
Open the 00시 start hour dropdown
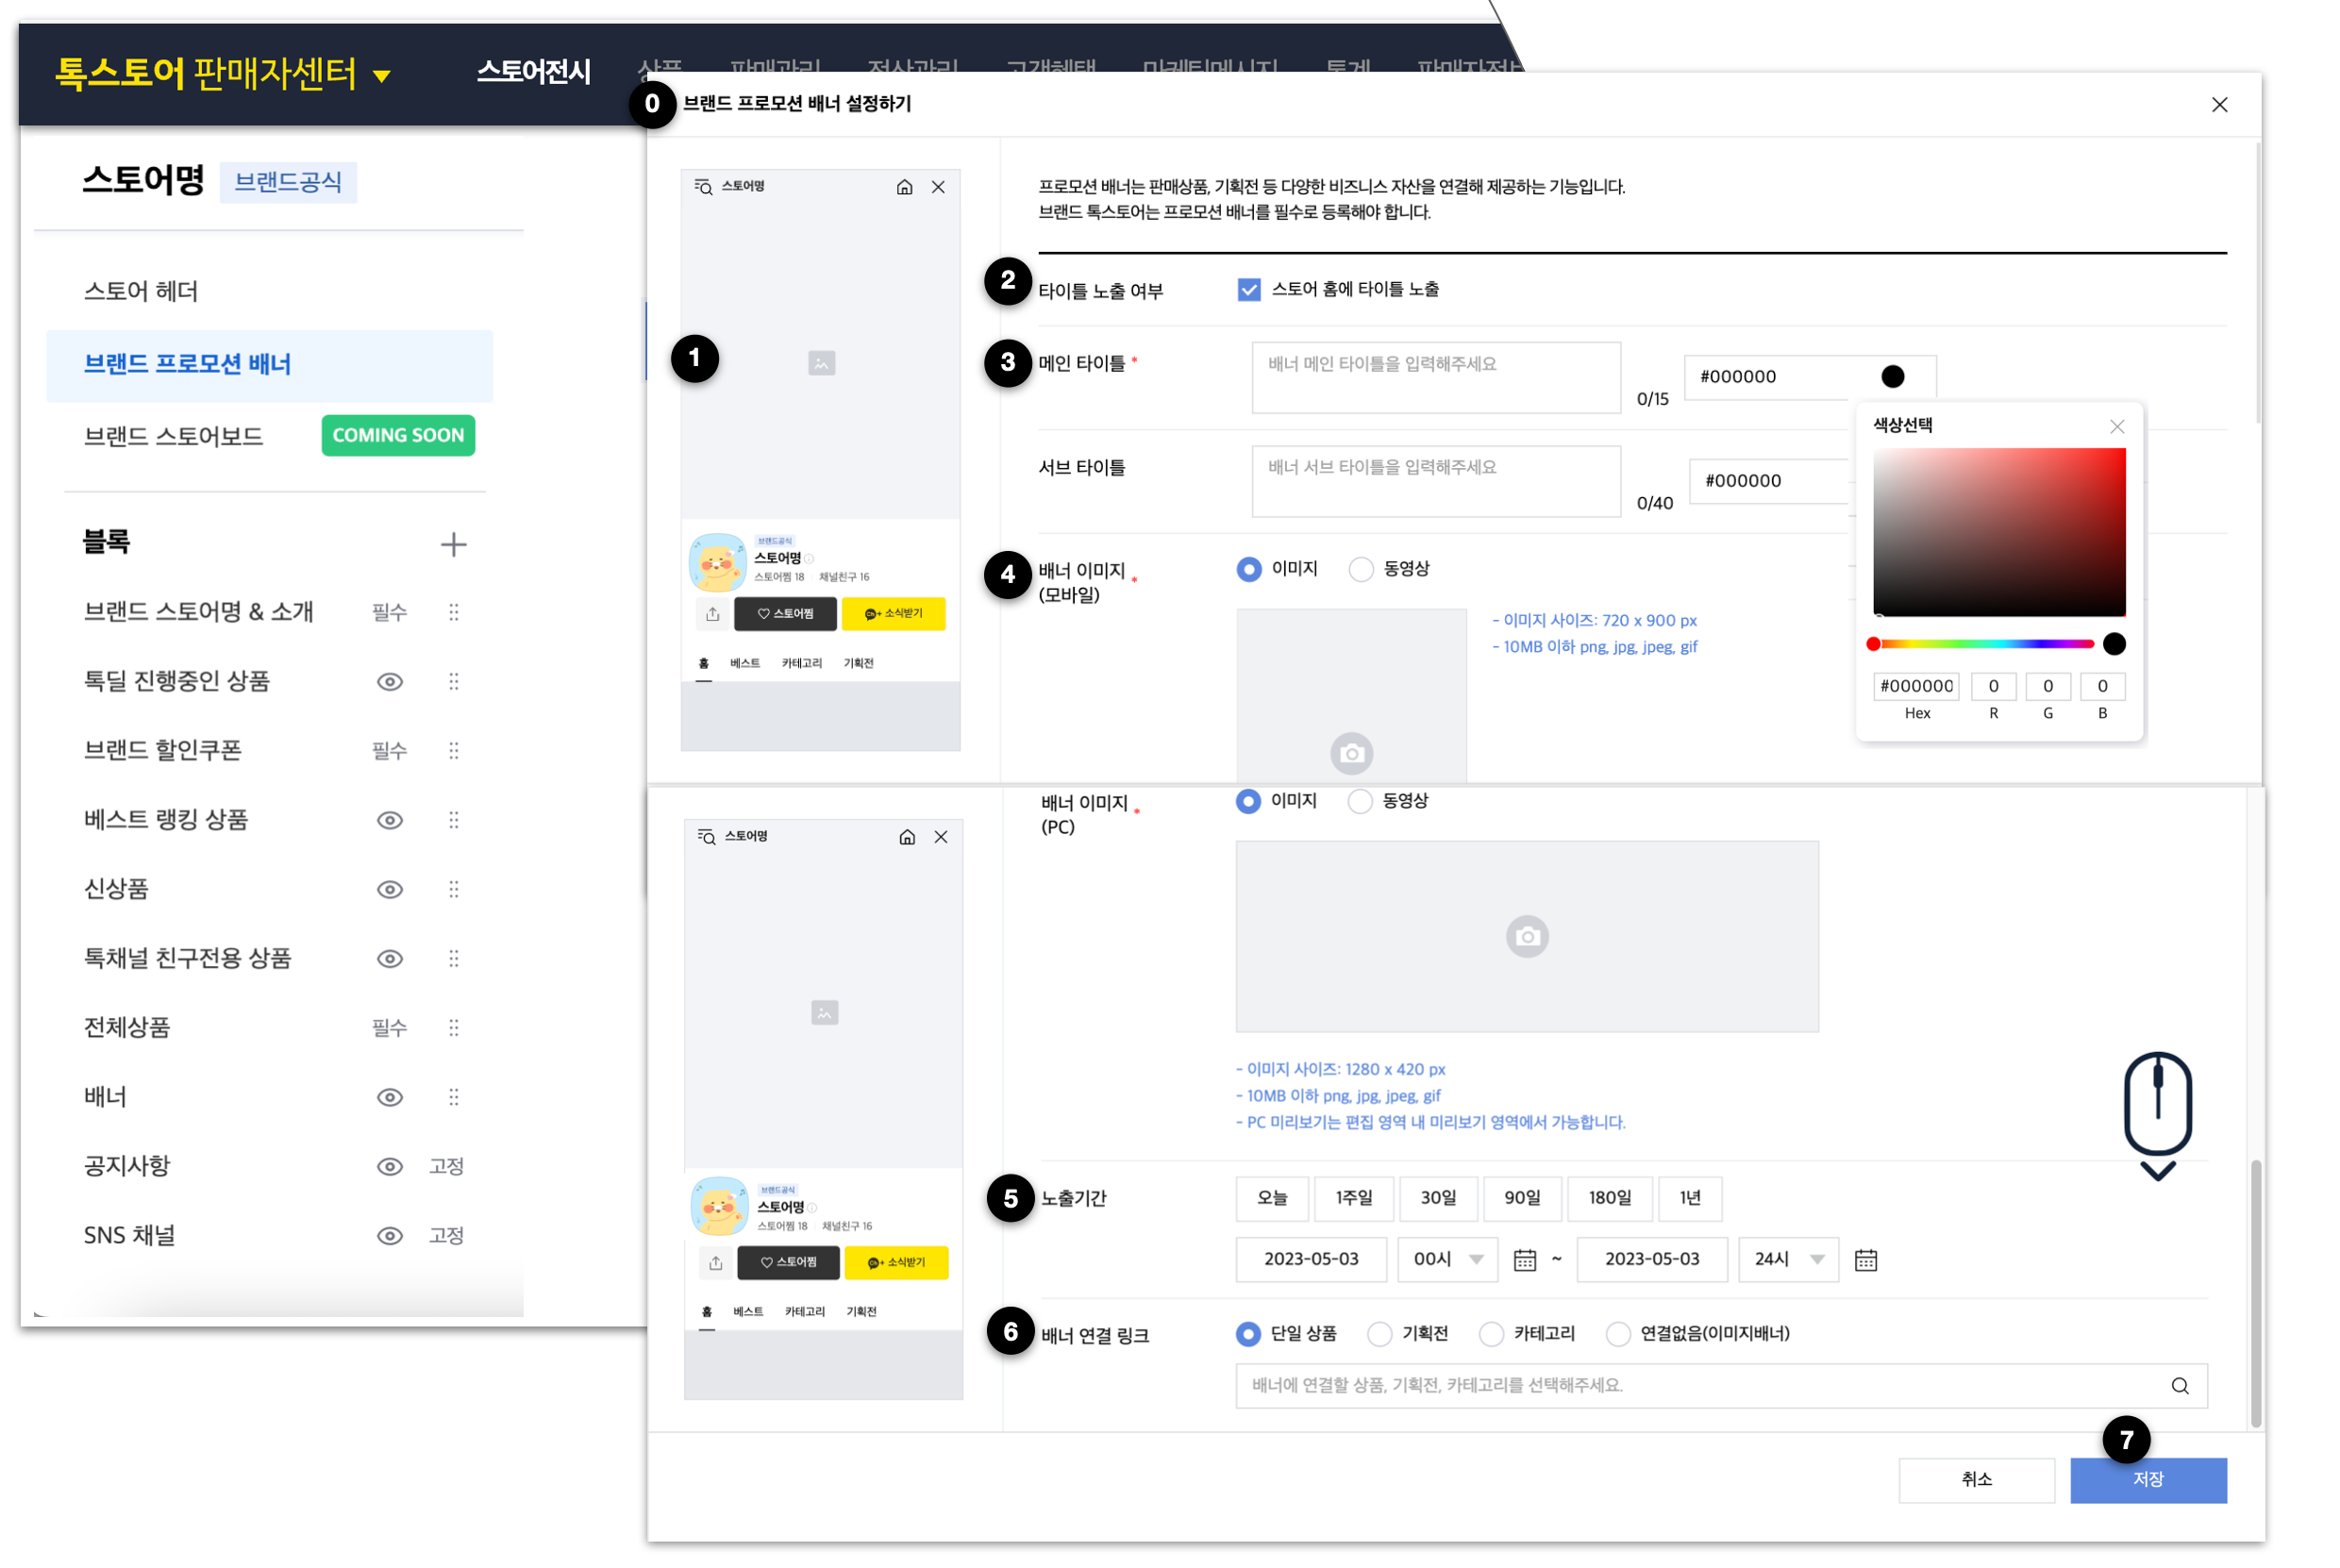tap(1447, 1259)
